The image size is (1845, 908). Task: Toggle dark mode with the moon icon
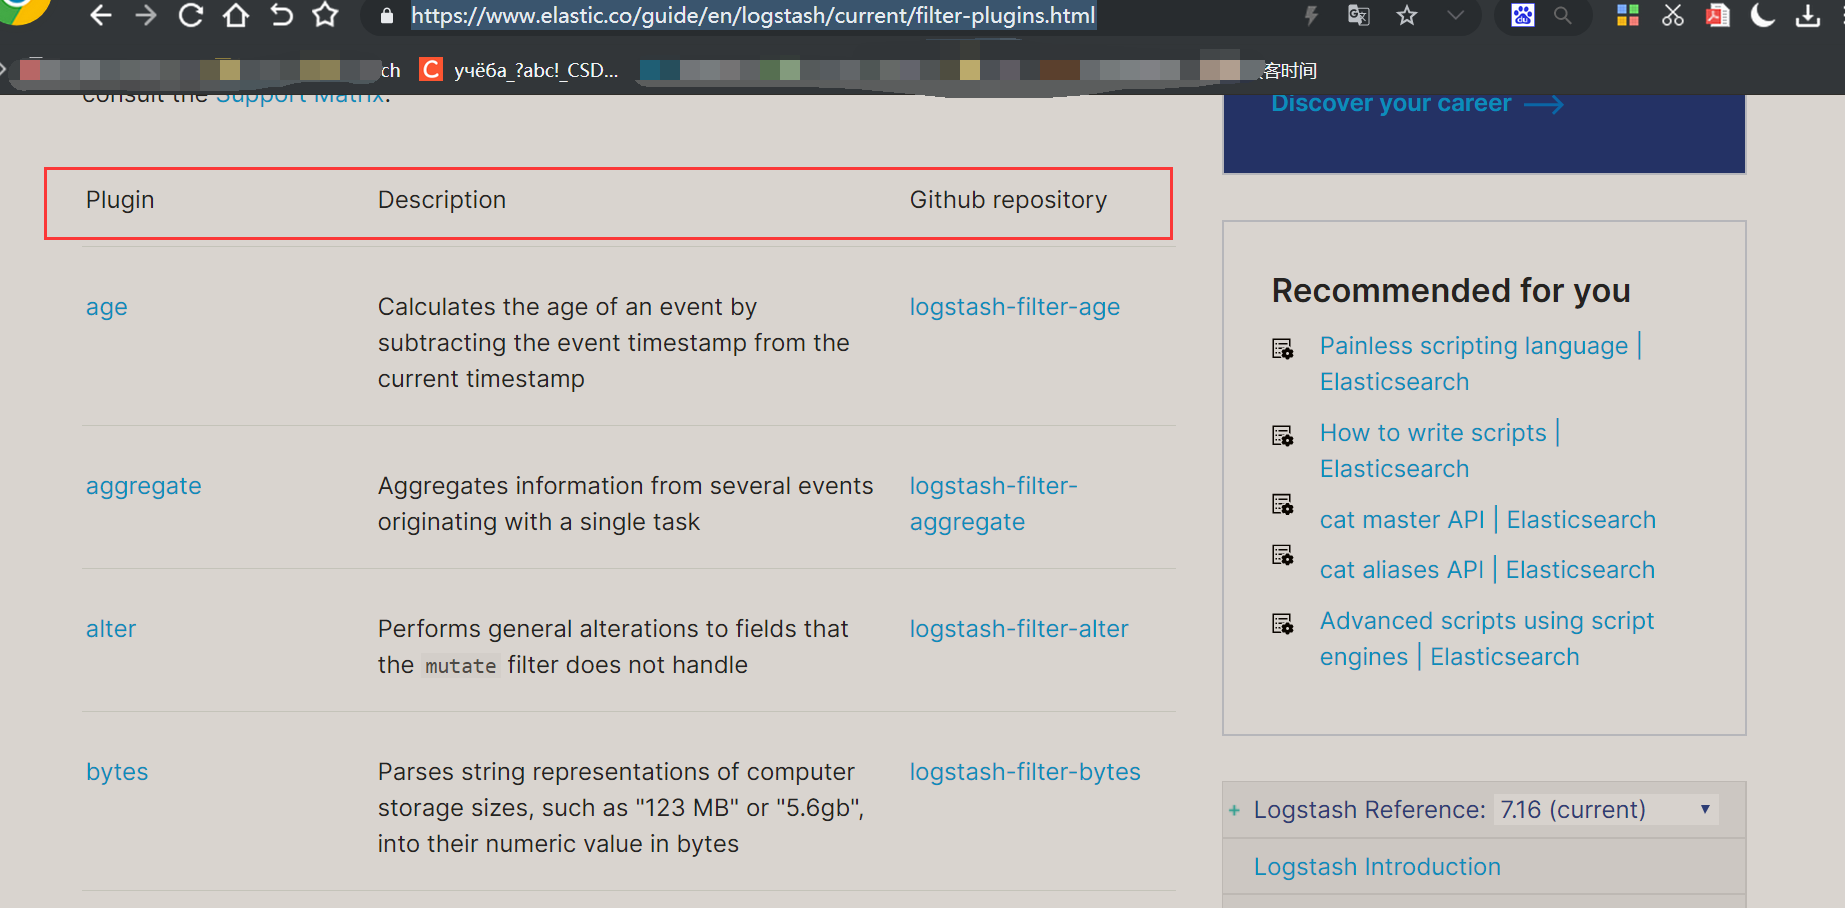pos(1762,16)
